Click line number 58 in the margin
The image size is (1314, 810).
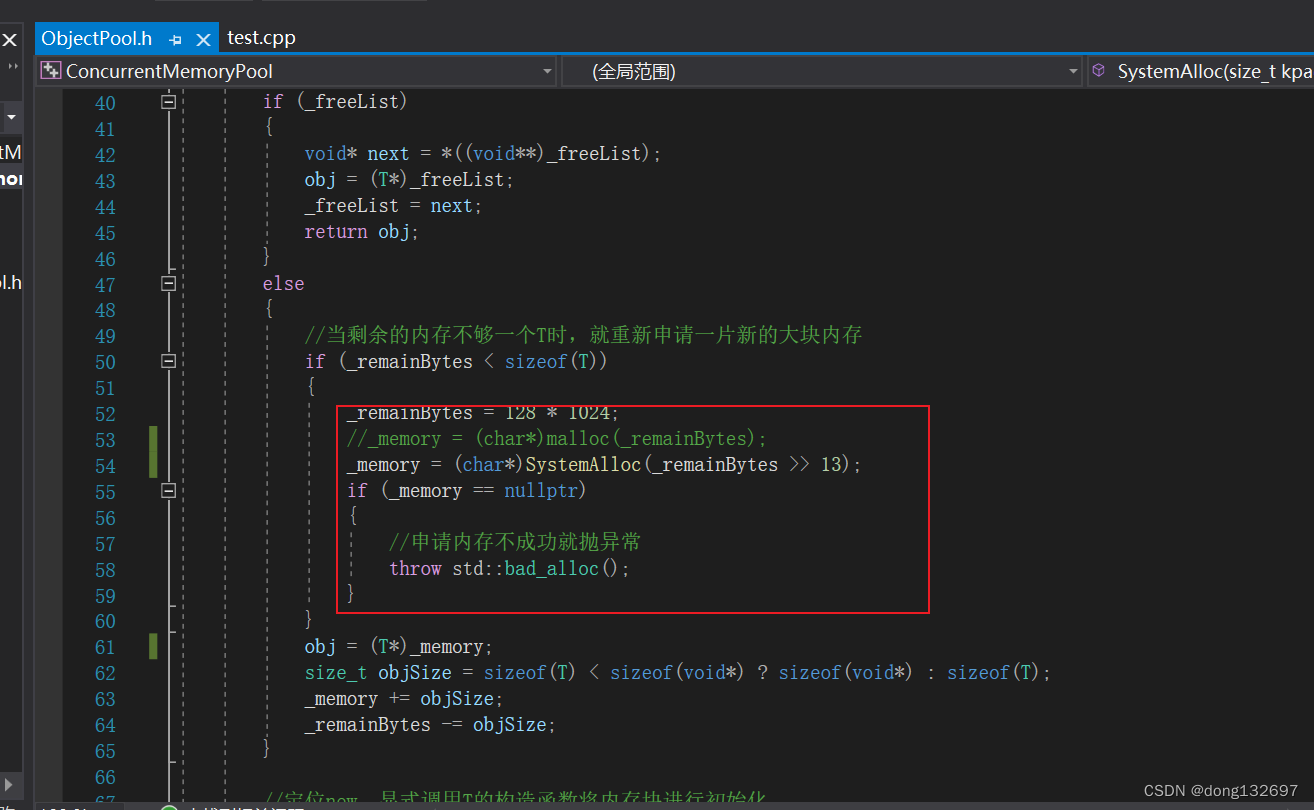pyautogui.click(x=105, y=571)
